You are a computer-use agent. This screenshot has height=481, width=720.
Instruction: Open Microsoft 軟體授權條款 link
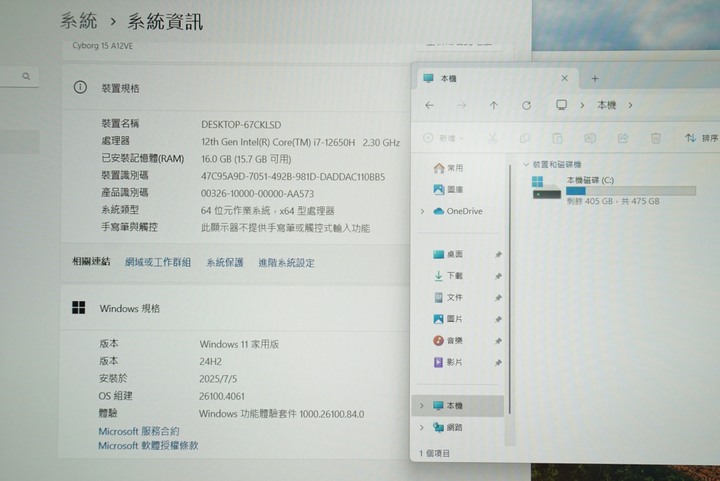(x=148, y=445)
